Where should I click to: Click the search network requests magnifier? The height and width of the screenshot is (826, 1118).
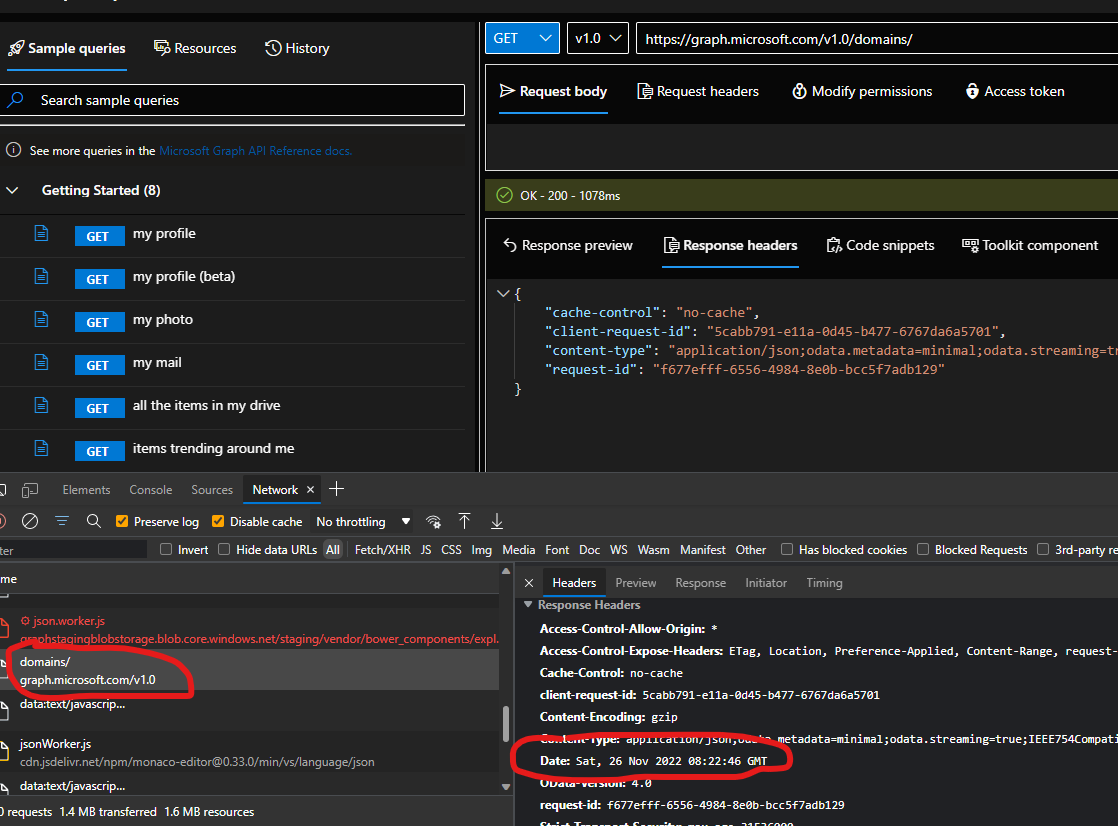[x=93, y=521]
